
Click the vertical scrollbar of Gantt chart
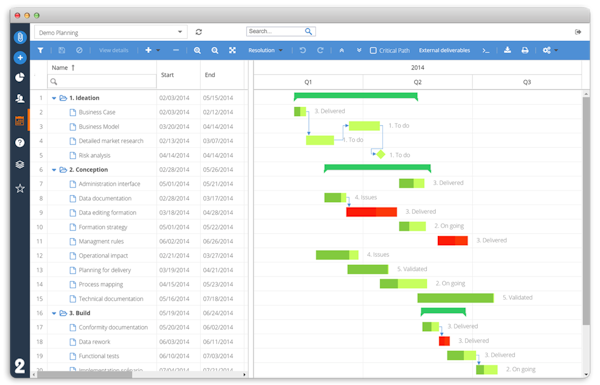(586, 210)
